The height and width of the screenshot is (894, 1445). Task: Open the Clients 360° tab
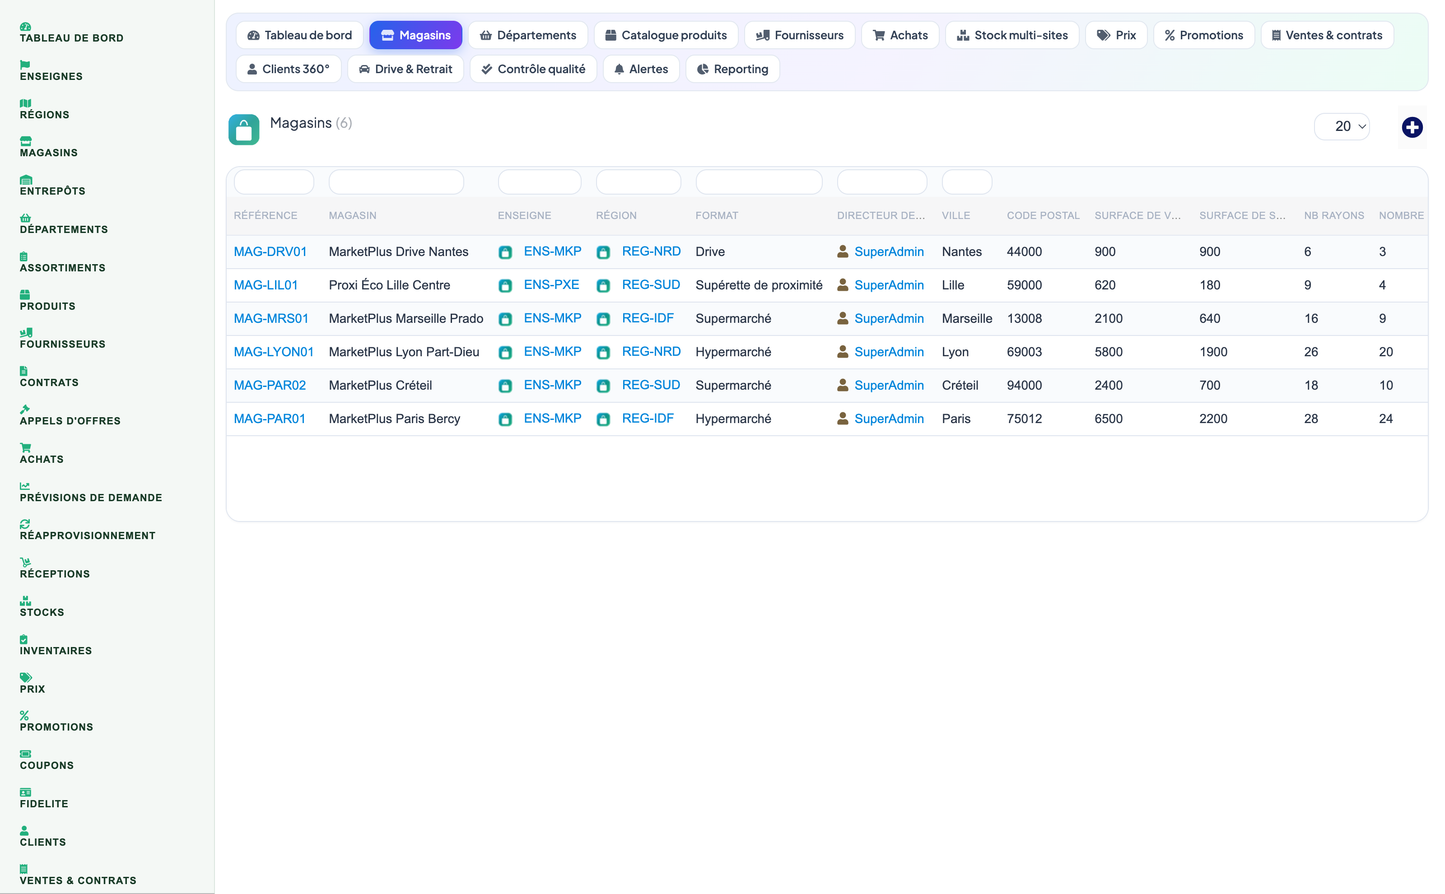point(288,69)
